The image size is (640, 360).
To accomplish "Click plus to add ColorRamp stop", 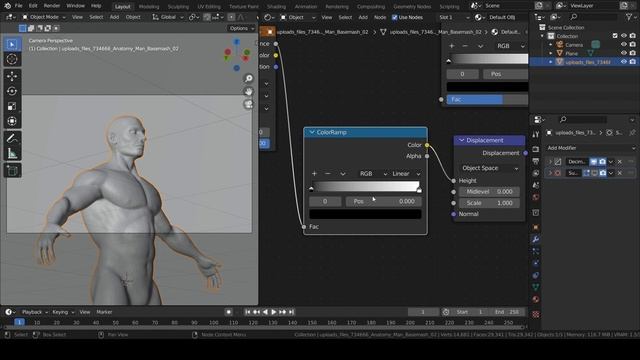I will coord(314,173).
